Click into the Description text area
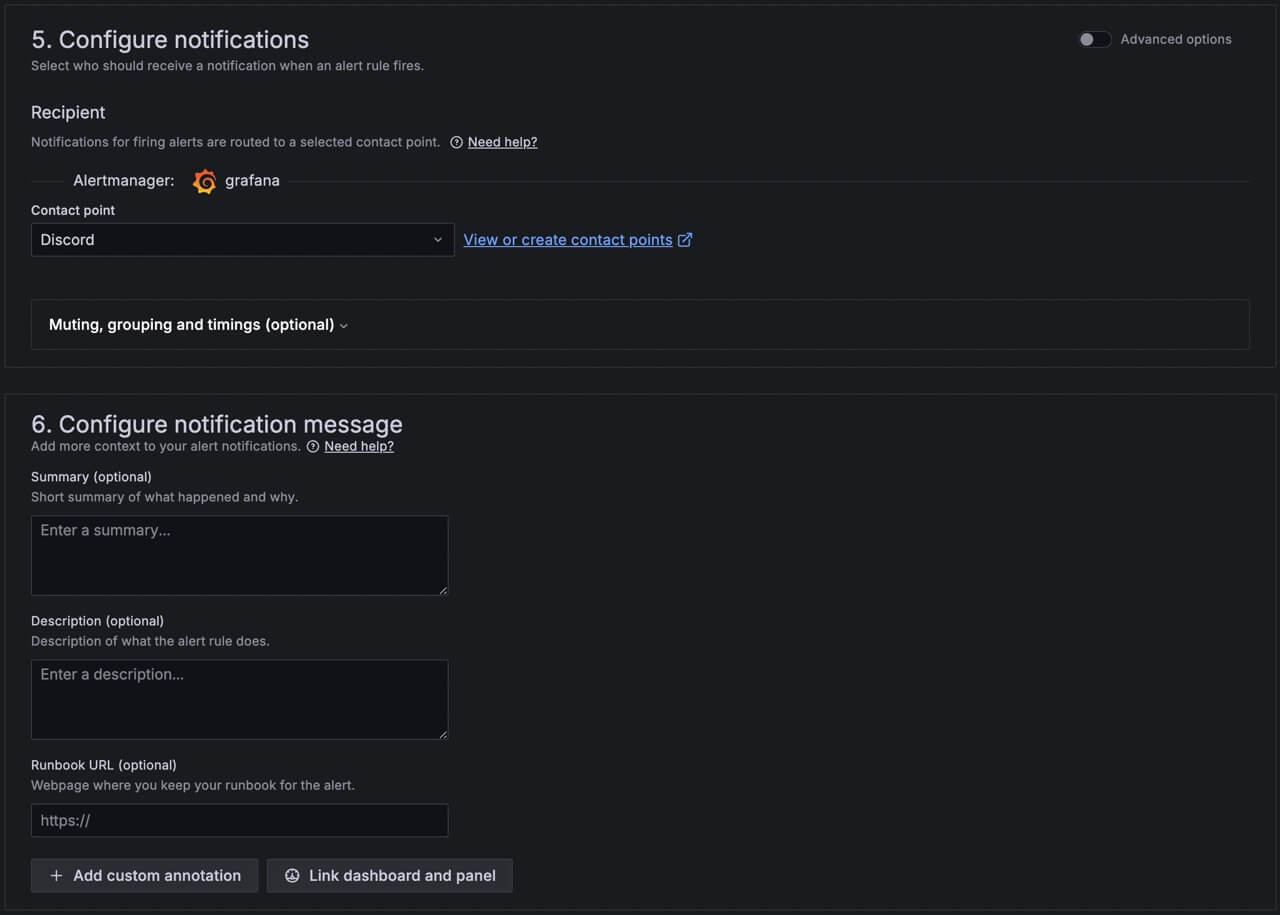Viewport: 1280px width, 915px height. click(239, 699)
